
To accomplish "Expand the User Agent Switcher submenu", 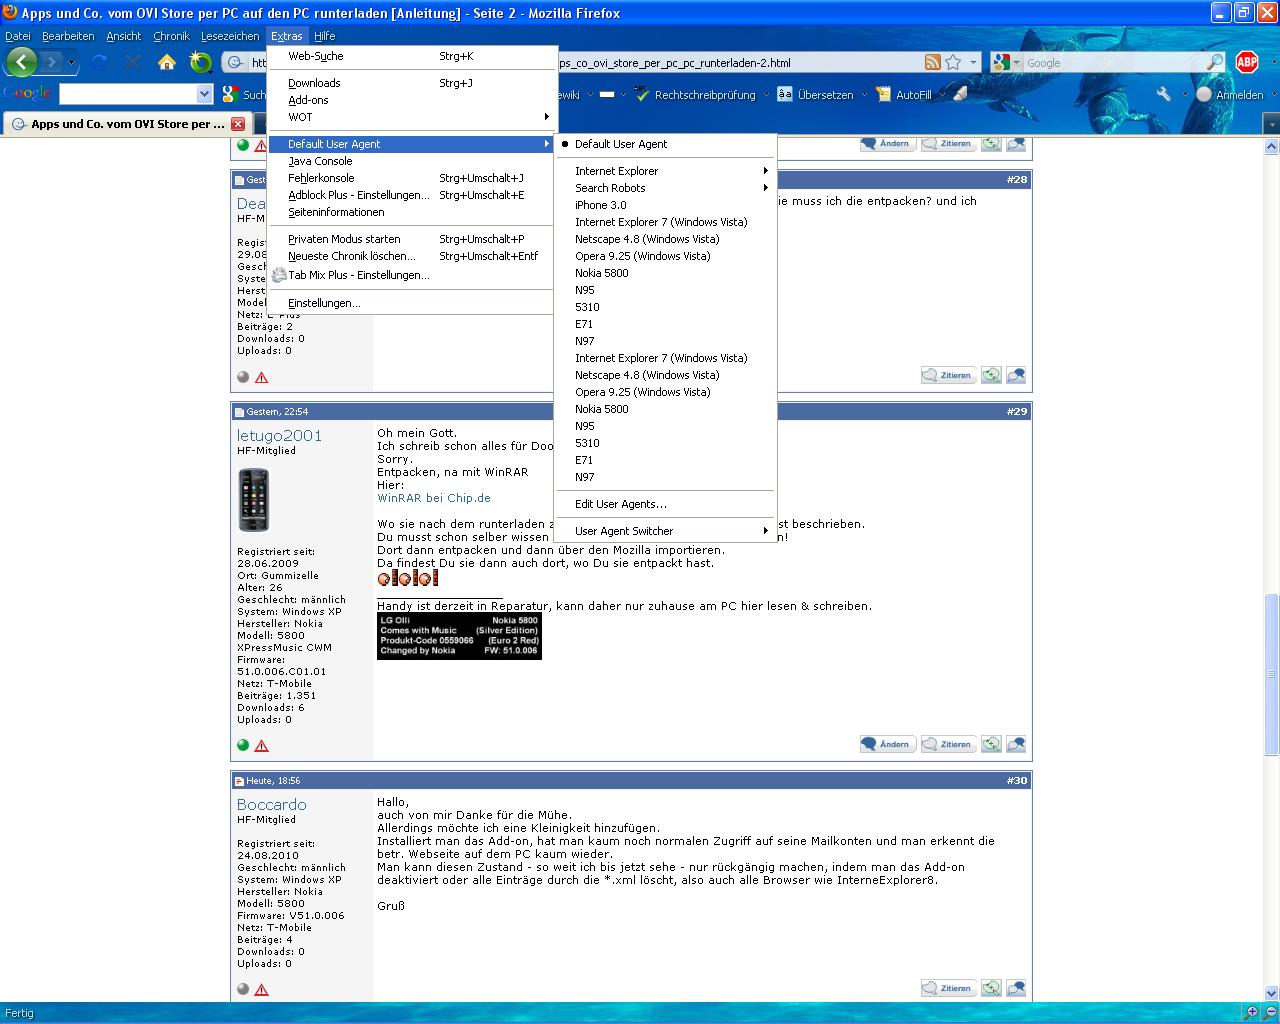I will tap(665, 531).
